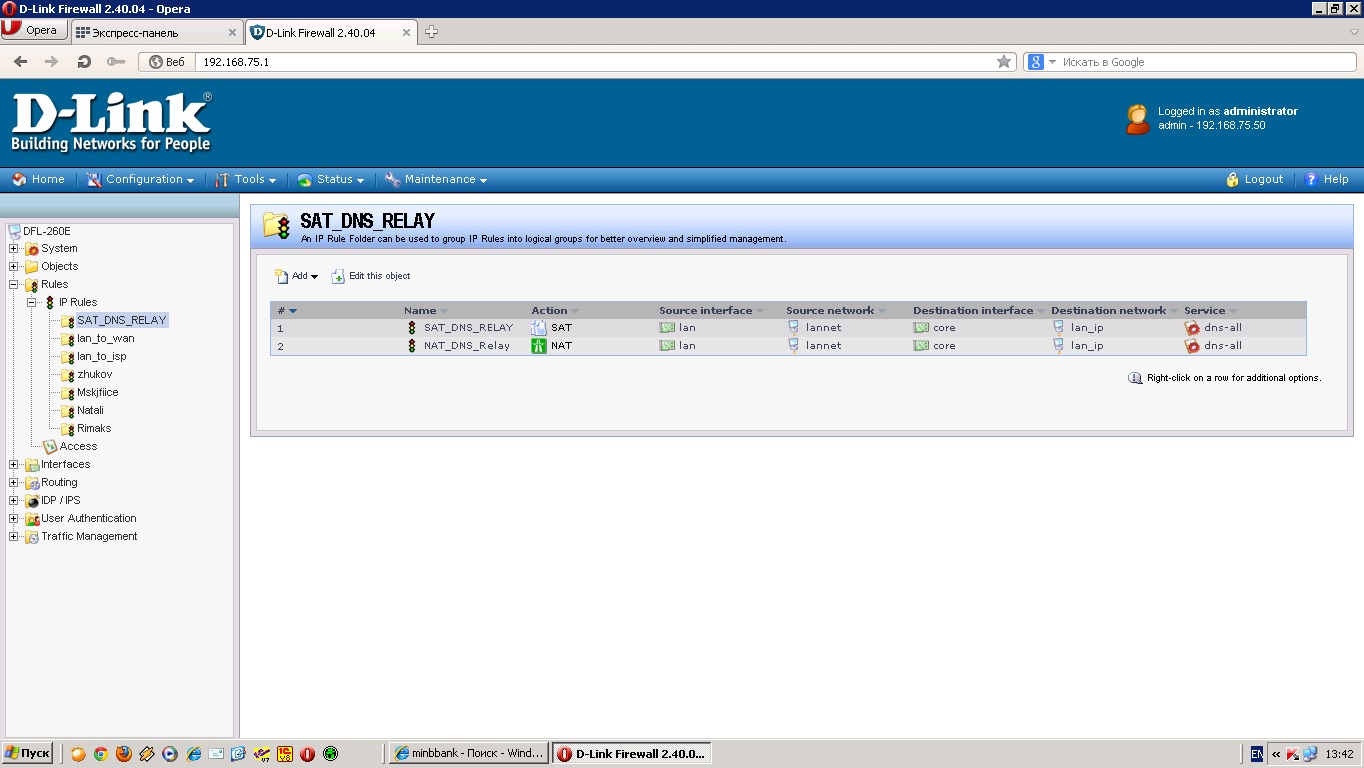Expand the System tree node
The height and width of the screenshot is (768, 1364).
pyautogui.click(x=14, y=249)
